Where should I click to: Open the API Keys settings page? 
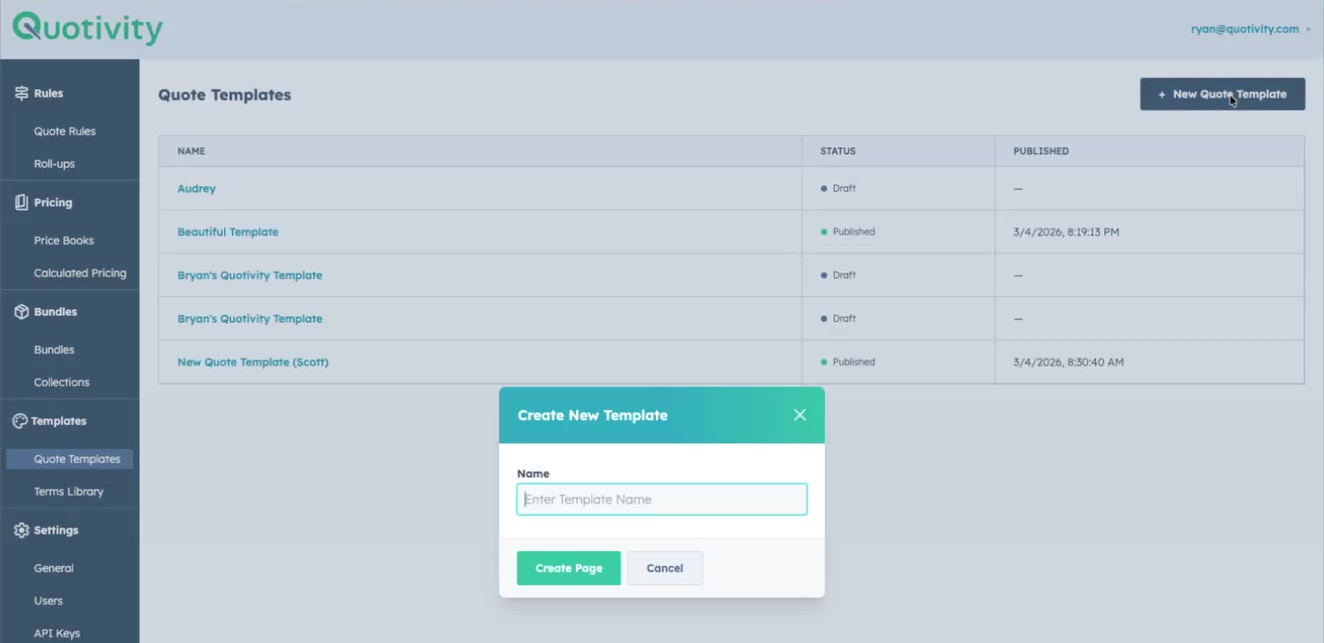tap(57, 633)
